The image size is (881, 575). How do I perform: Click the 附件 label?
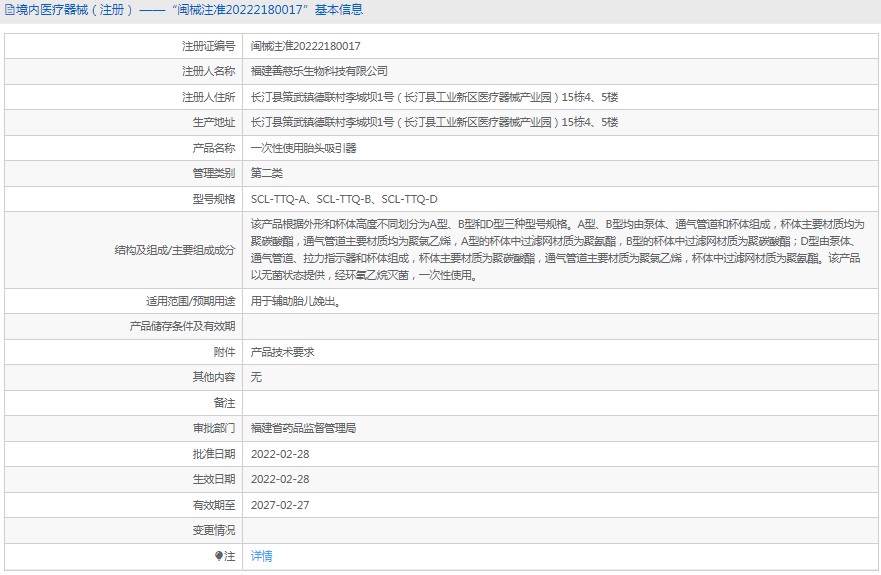point(224,352)
